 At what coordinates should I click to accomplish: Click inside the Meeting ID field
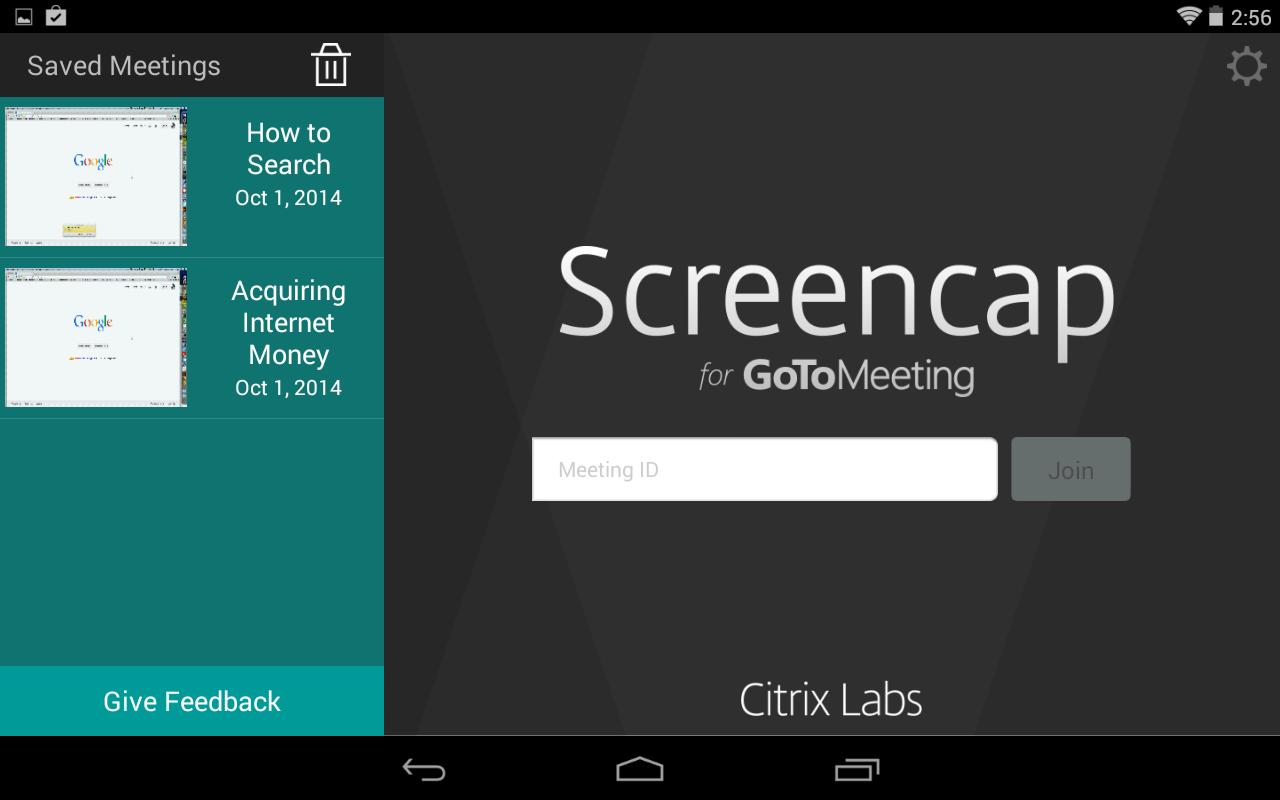coord(764,469)
